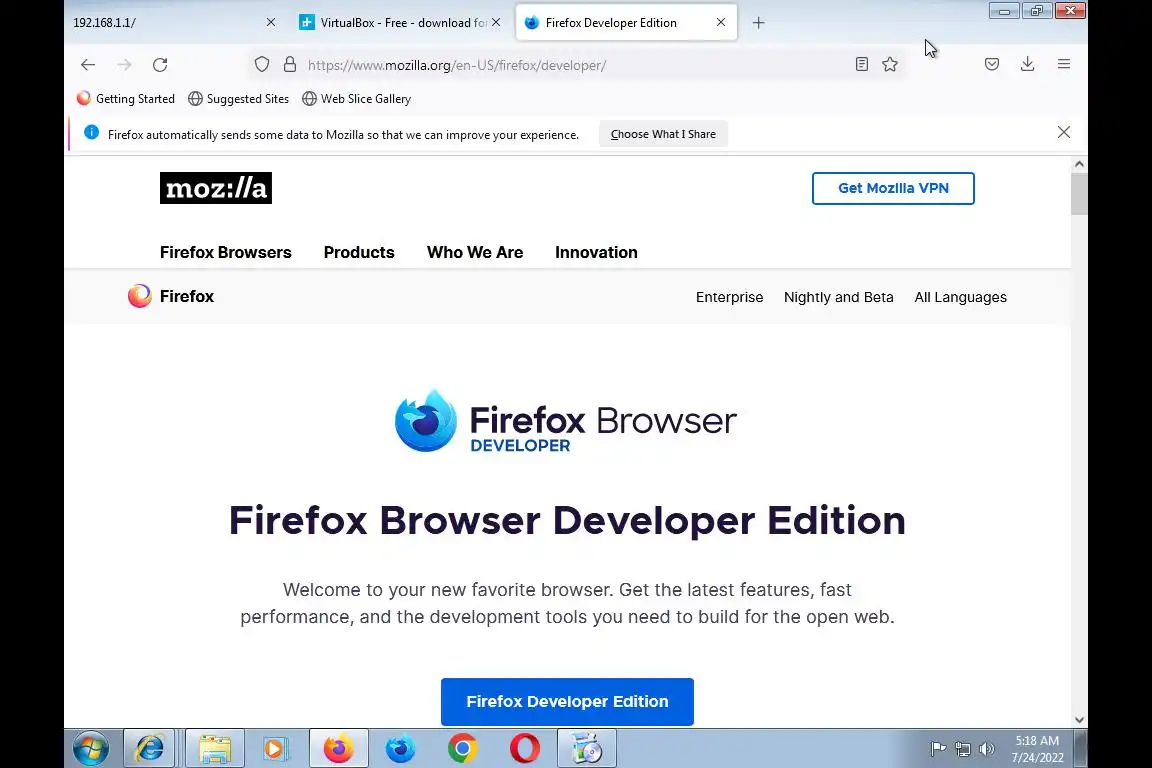Launch Google Chrome from taskbar
Screen dimensions: 1152x768
pyautogui.click(x=463, y=749)
